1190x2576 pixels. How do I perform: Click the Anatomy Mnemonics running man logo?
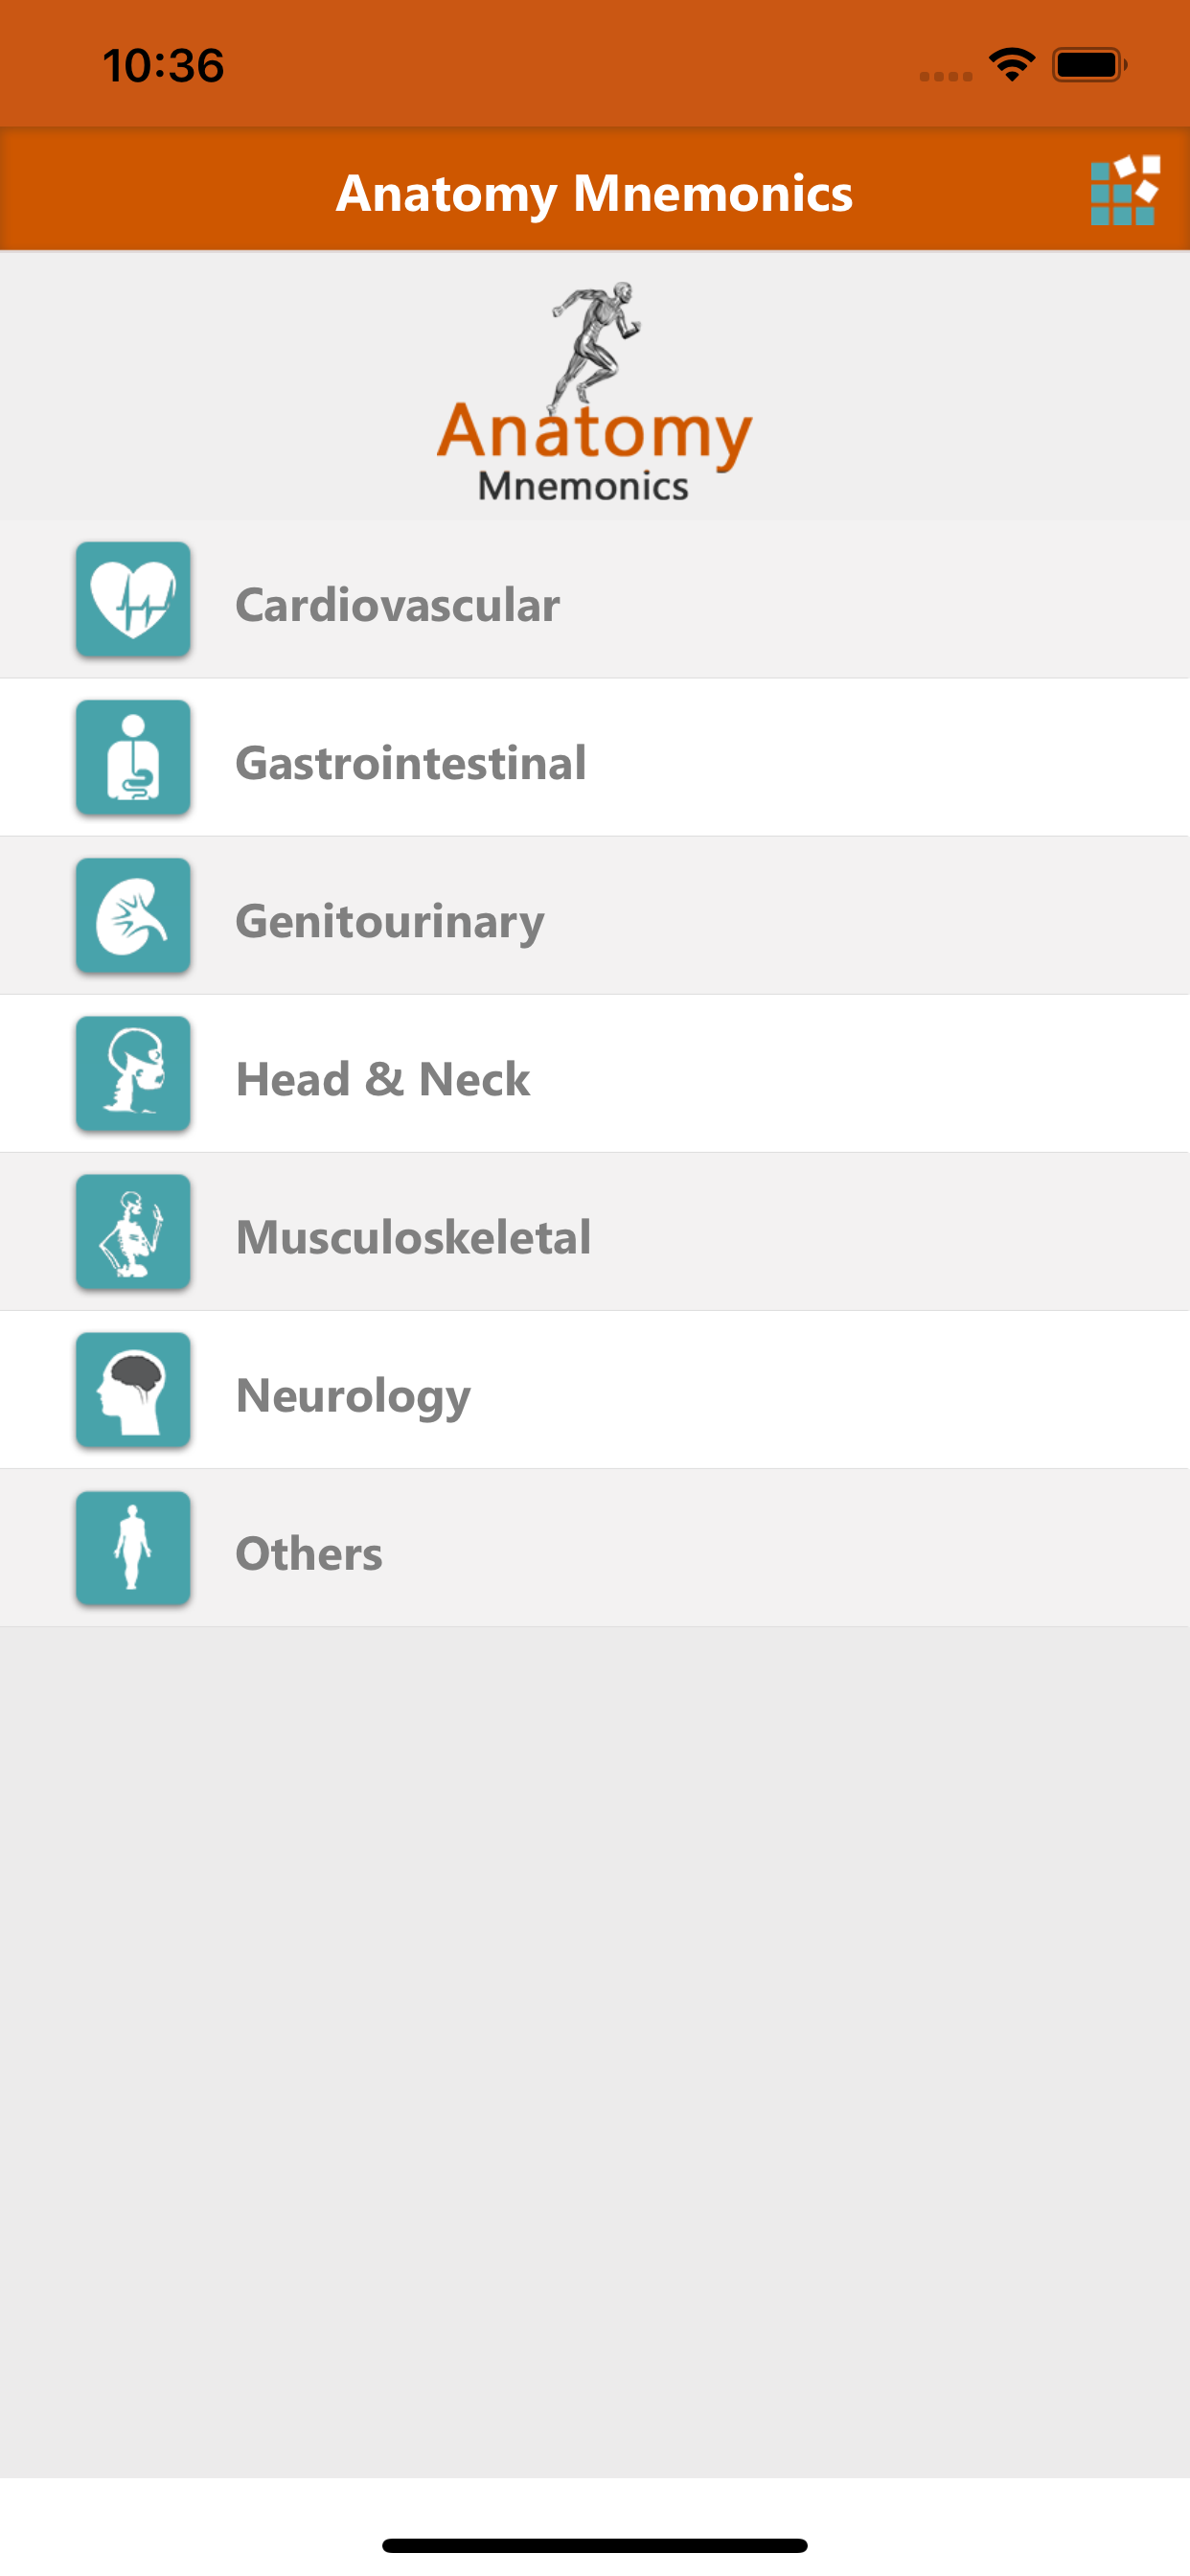point(594,391)
